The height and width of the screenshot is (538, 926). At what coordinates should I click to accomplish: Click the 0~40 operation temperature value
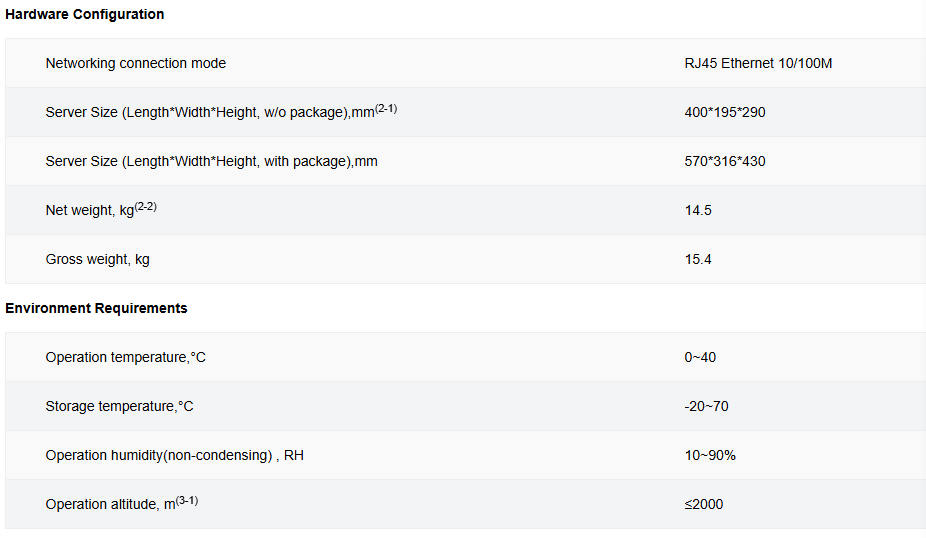pyautogui.click(x=700, y=357)
